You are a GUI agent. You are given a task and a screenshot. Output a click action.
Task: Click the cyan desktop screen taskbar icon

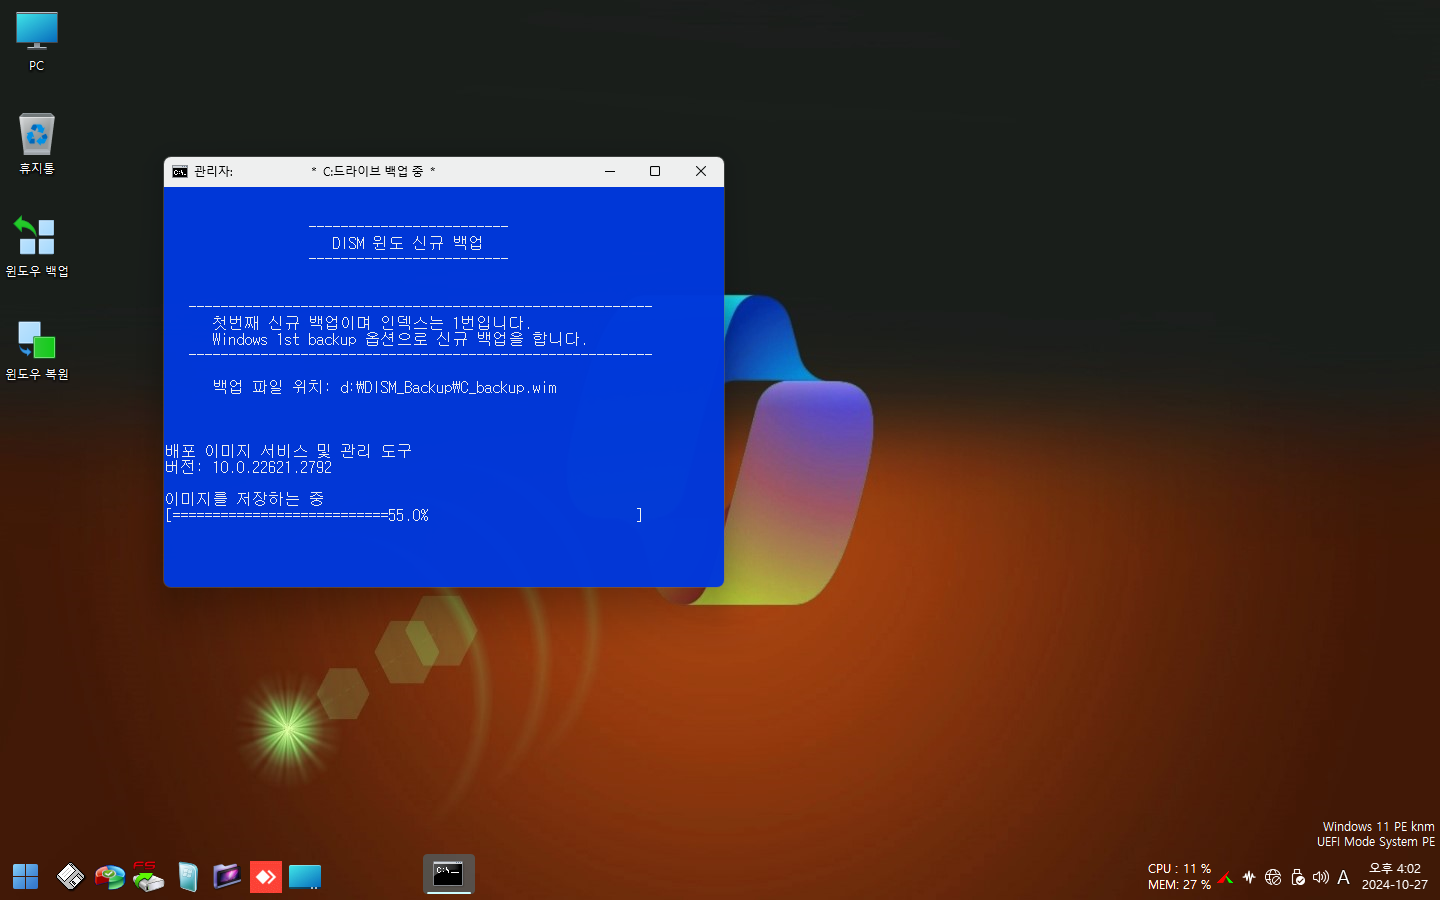[x=305, y=877]
